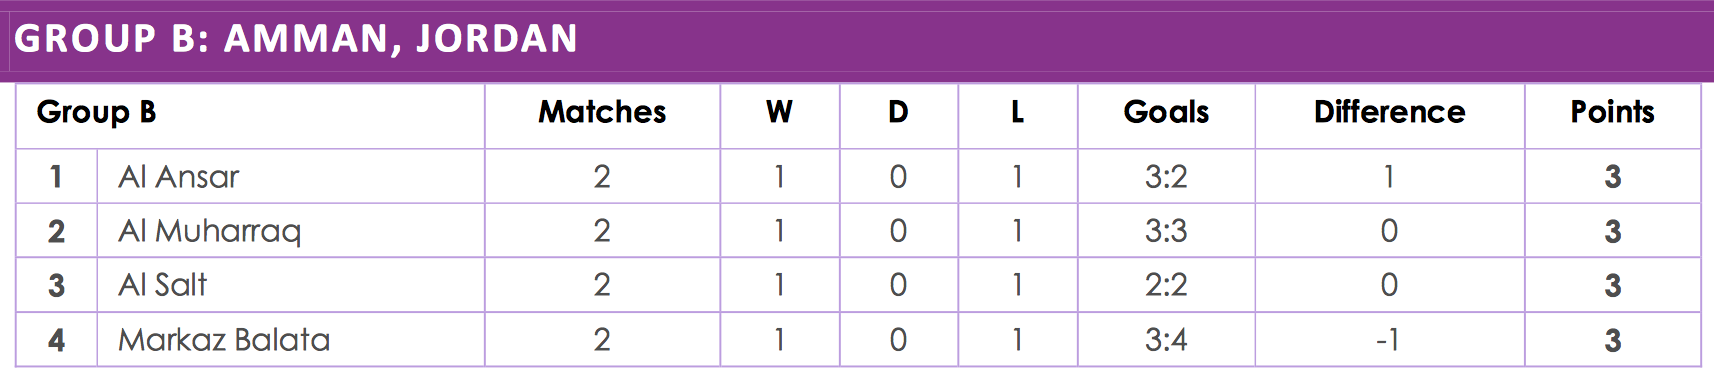Click the 3:3 goals cell for Al Muharraq
This screenshot has height=386, width=1714.
coord(1166,231)
